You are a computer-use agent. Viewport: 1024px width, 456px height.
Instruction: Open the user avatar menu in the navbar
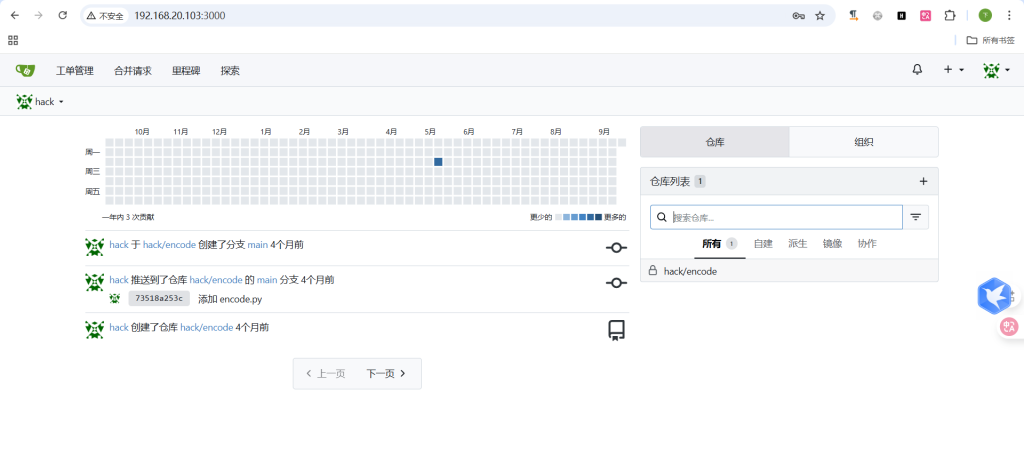(x=993, y=70)
